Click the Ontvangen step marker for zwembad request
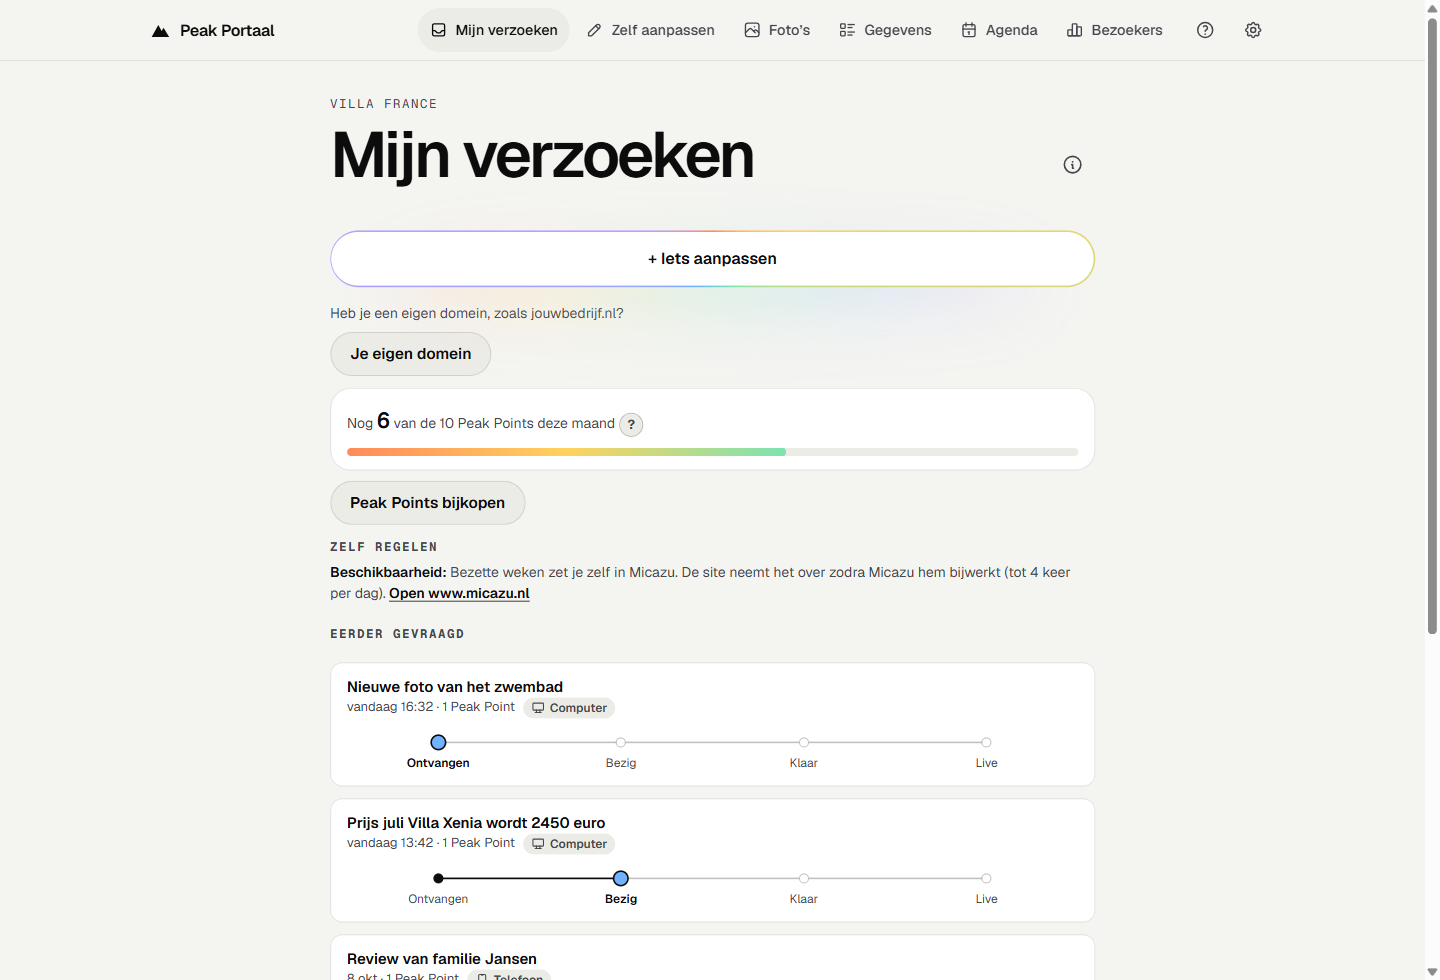The height and width of the screenshot is (980, 1440). tap(438, 742)
